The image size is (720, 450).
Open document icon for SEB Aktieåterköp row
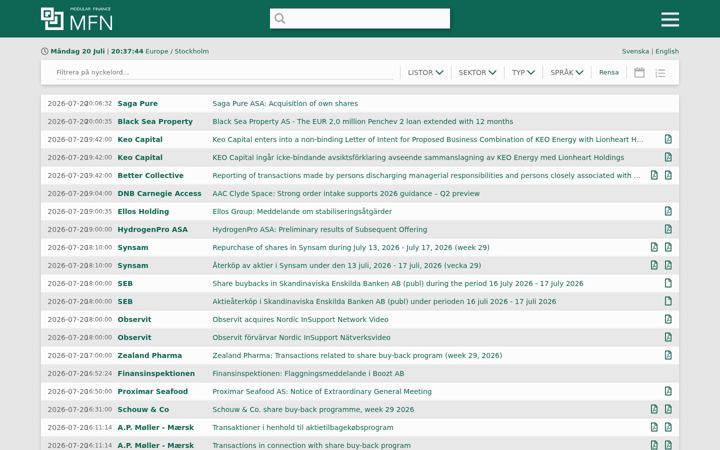tap(668, 301)
